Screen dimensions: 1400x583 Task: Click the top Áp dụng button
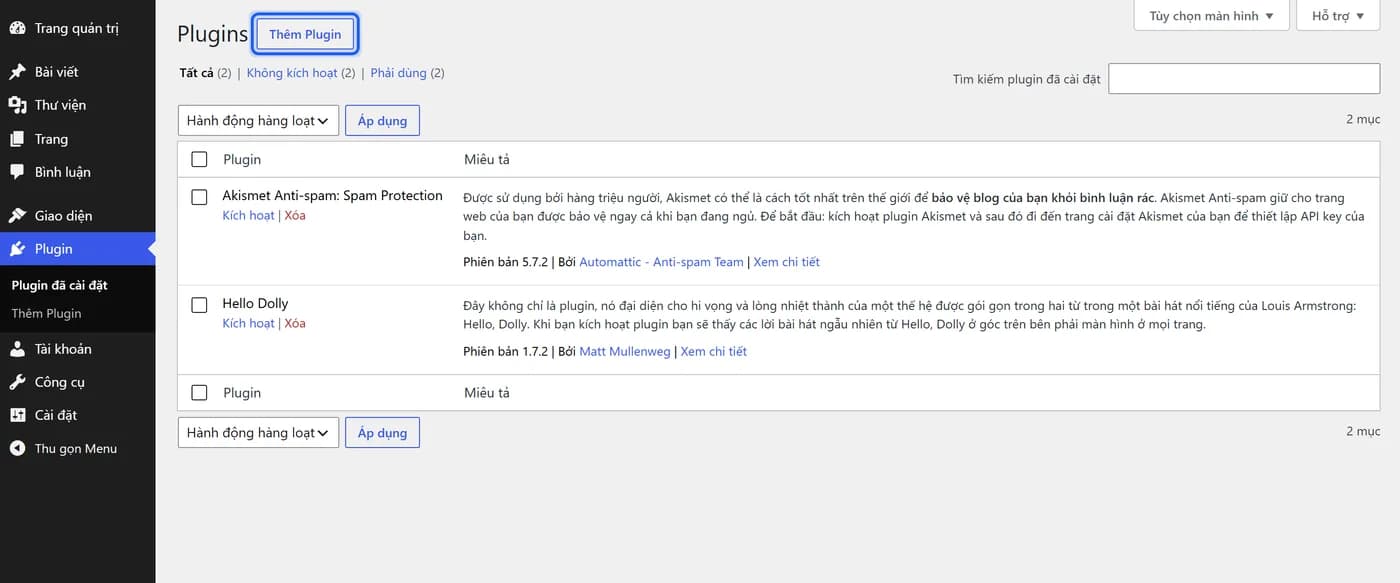coord(382,121)
